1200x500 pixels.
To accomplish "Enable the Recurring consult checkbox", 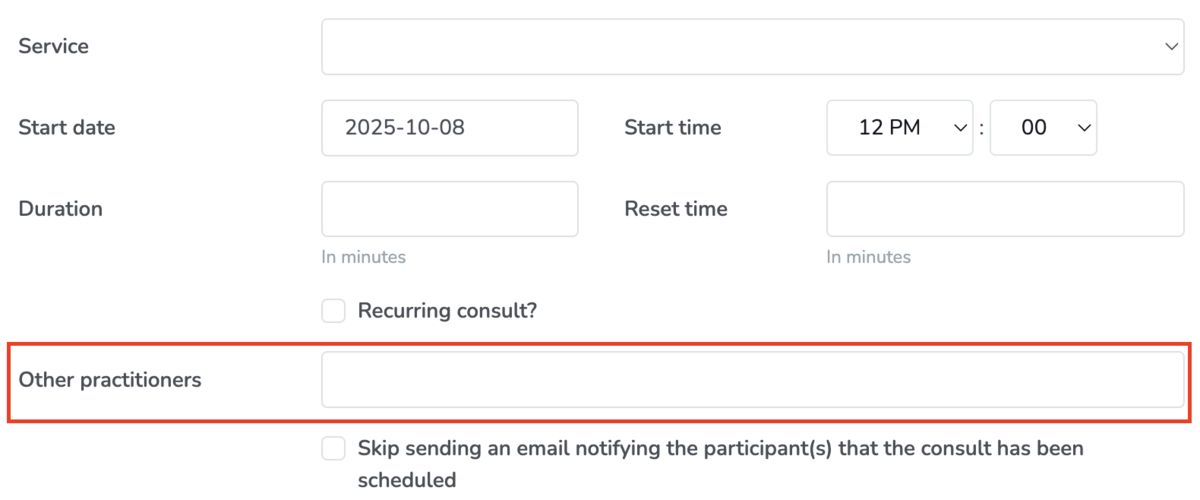I will coord(333,311).
